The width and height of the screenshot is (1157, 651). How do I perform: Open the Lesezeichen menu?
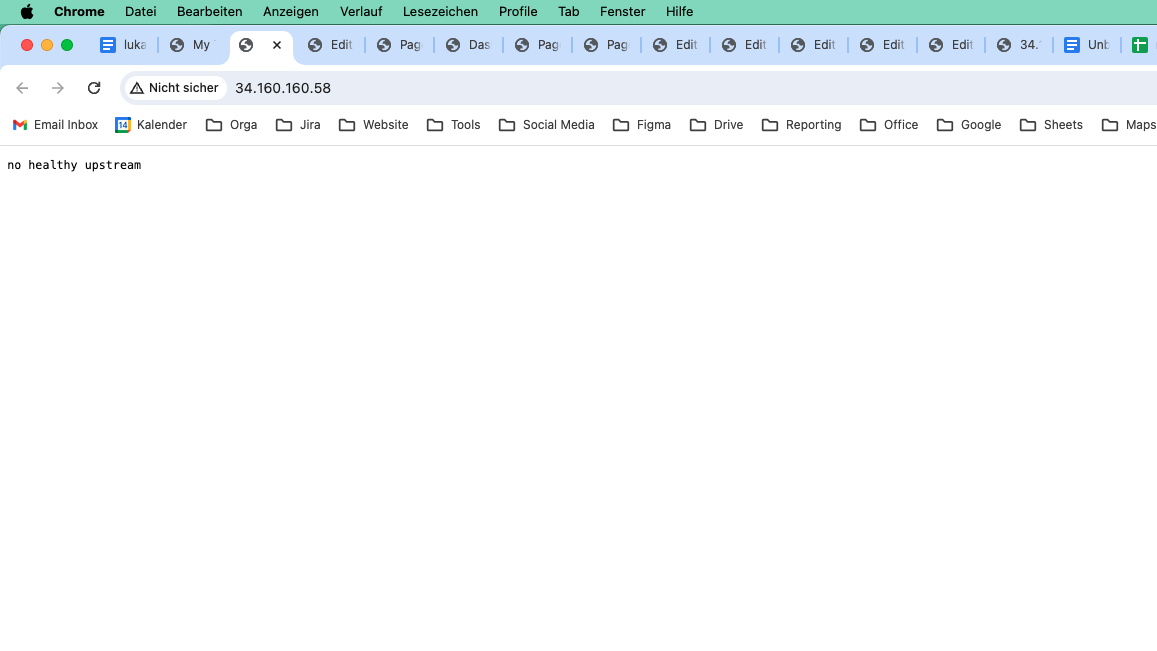click(441, 12)
